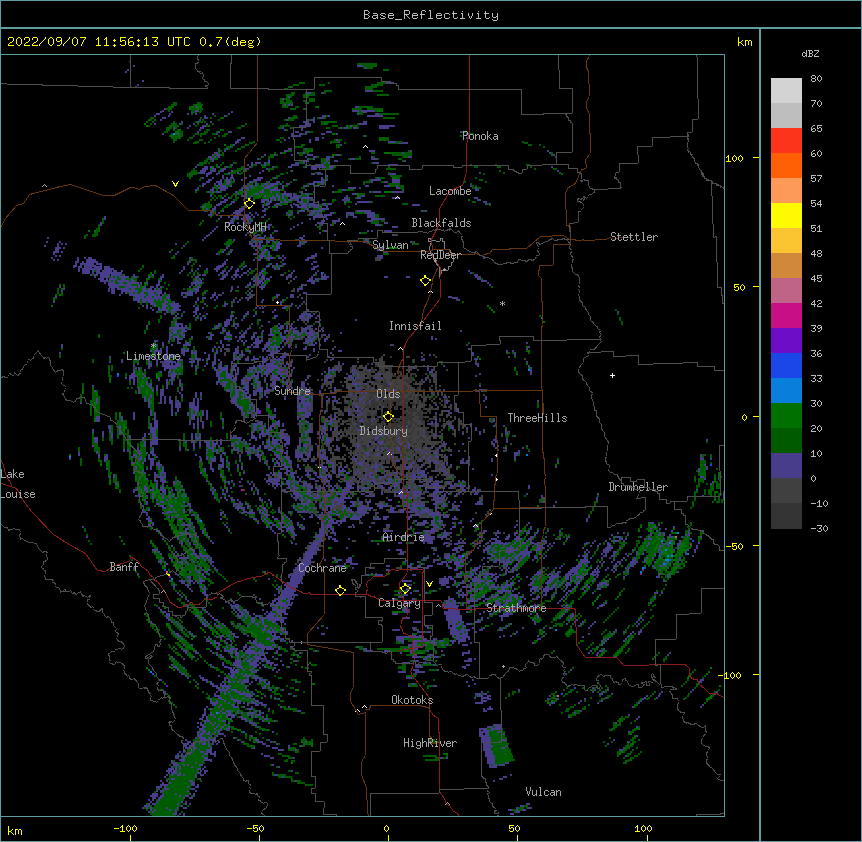Select the red 60 dBZ legend swatch
This screenshot has width=862, height=842.
tap(786, 140)
